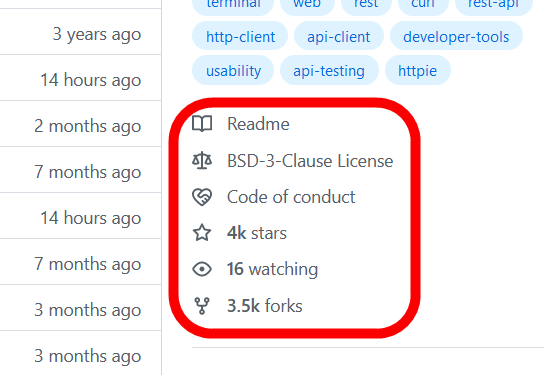Image resolution: width=544 pixels, height=375 pixels.
Task: Select the http-client topic tag
Action: click(240, 36)
